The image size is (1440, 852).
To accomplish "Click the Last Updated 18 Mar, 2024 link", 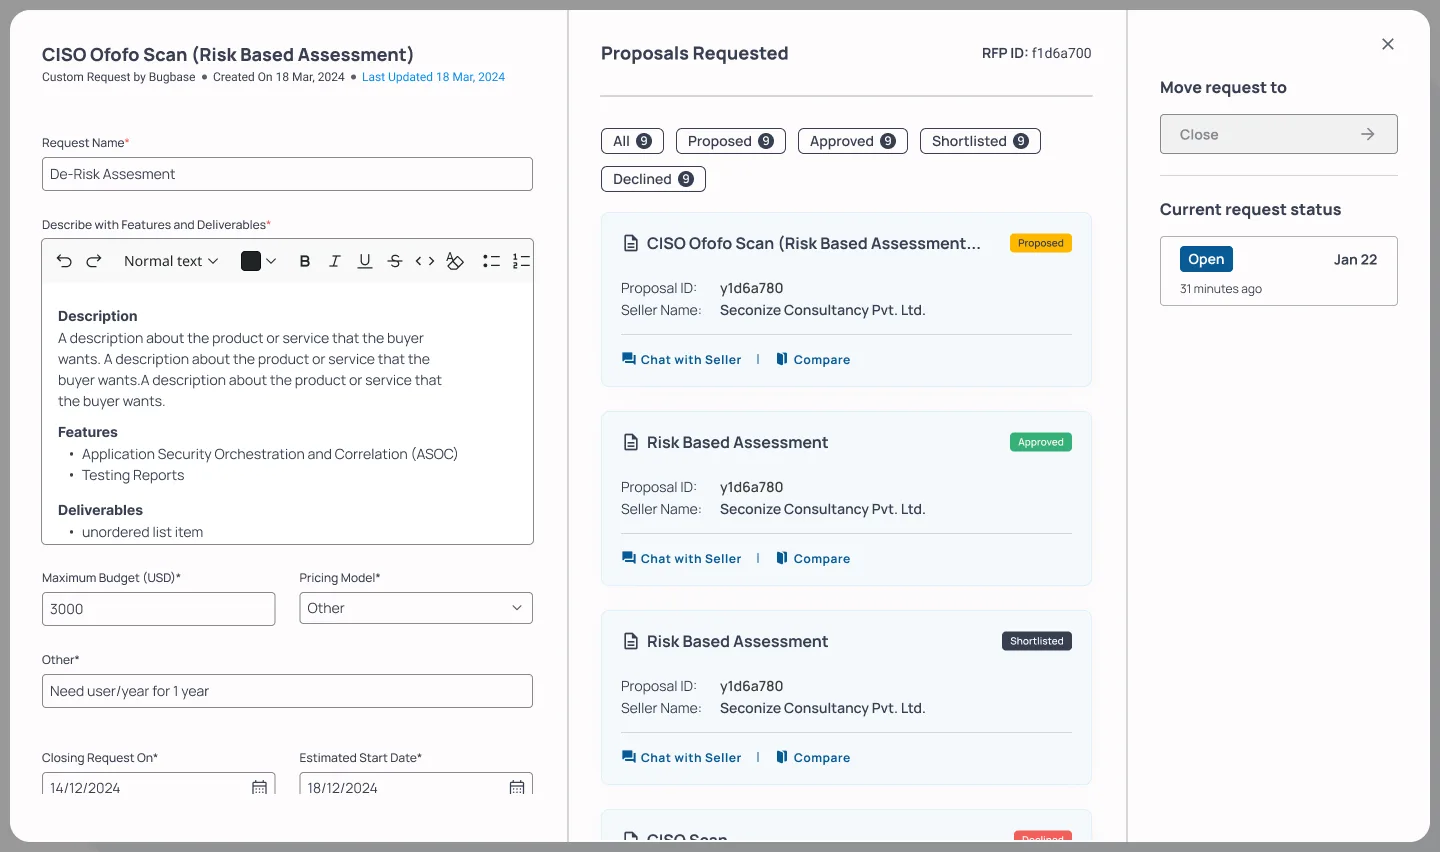I will point(433,77).
